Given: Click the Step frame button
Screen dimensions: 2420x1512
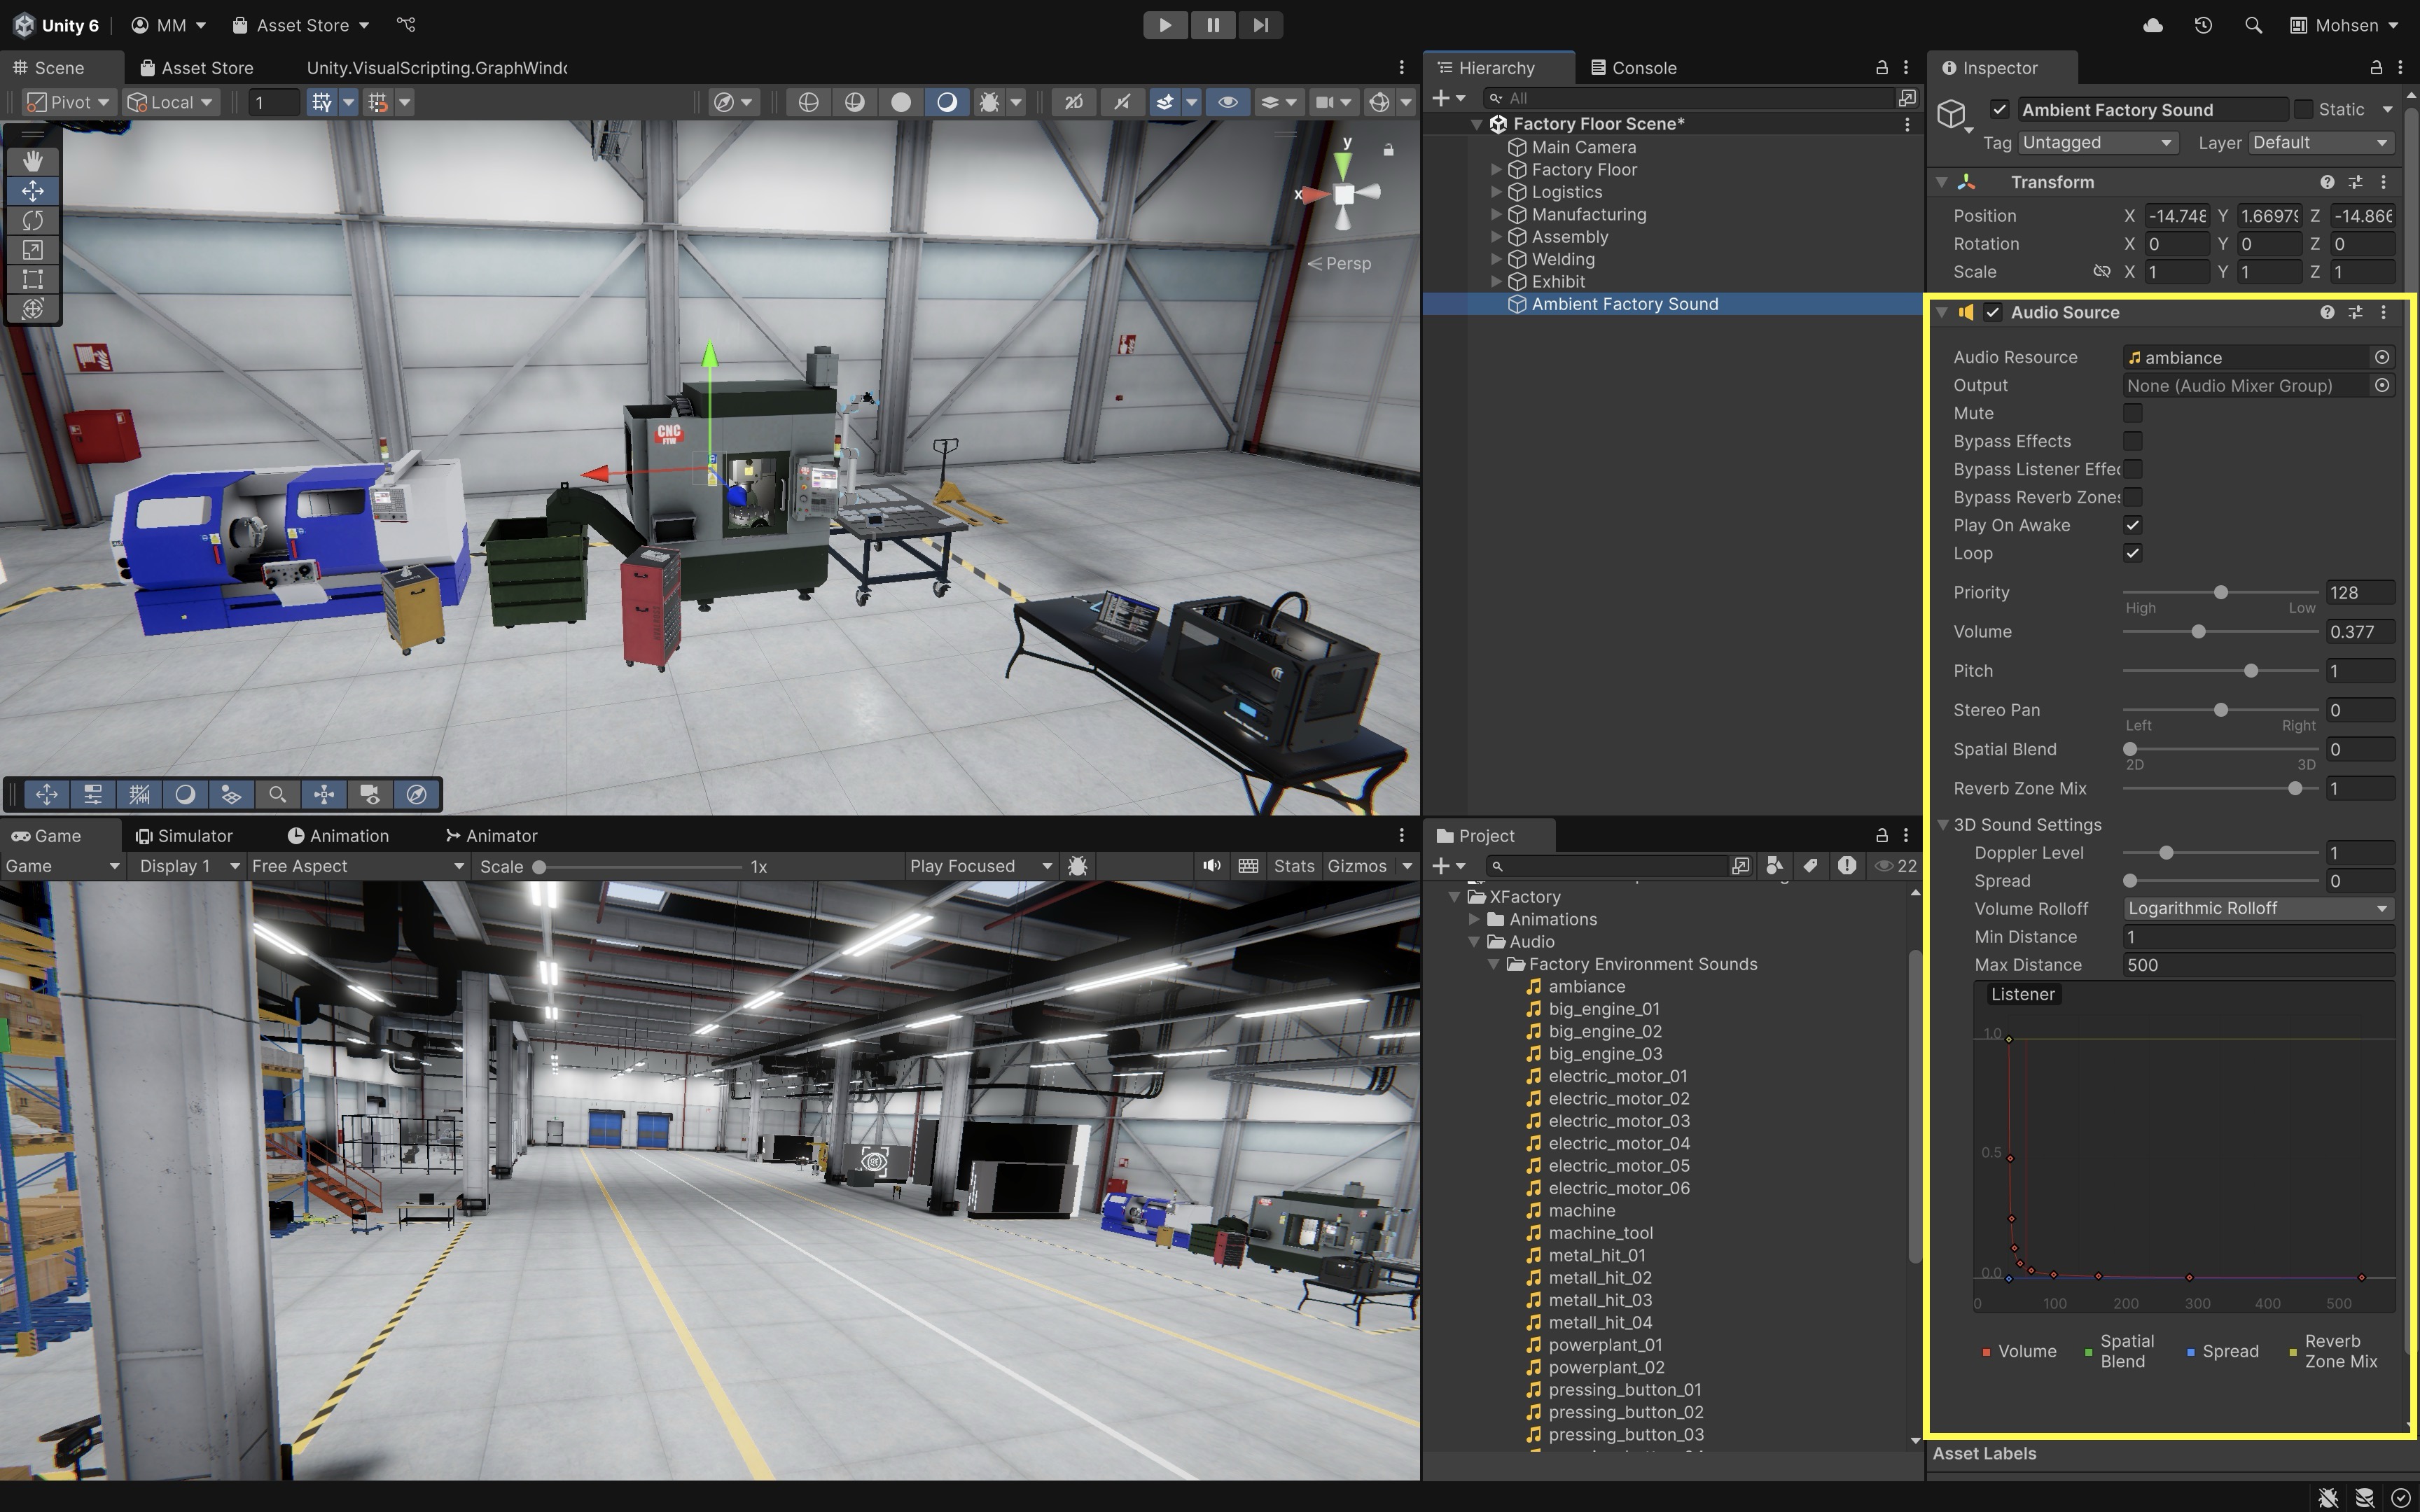Looking at the screenshot, I should point(1260,25).
